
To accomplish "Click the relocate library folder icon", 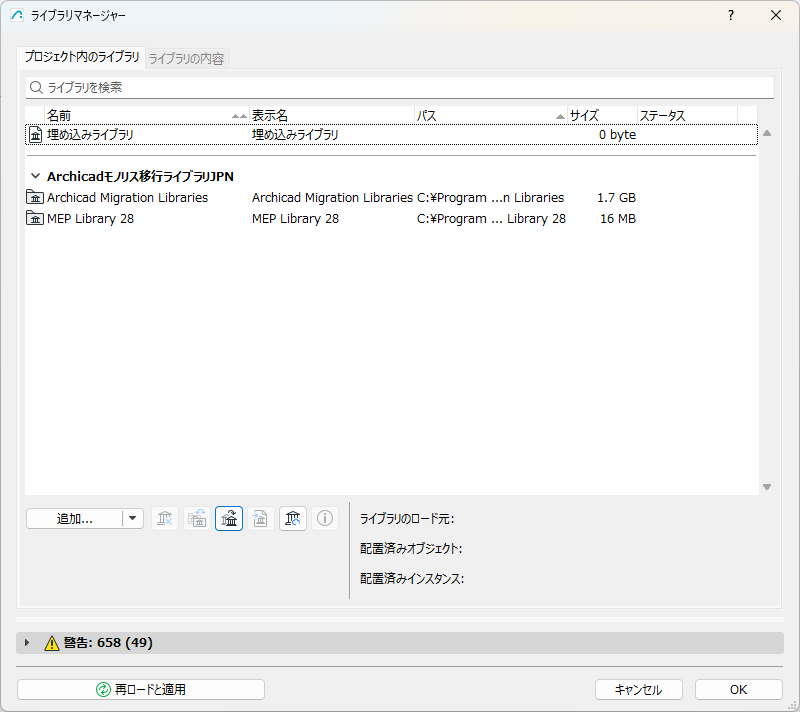I will [197, 519].
